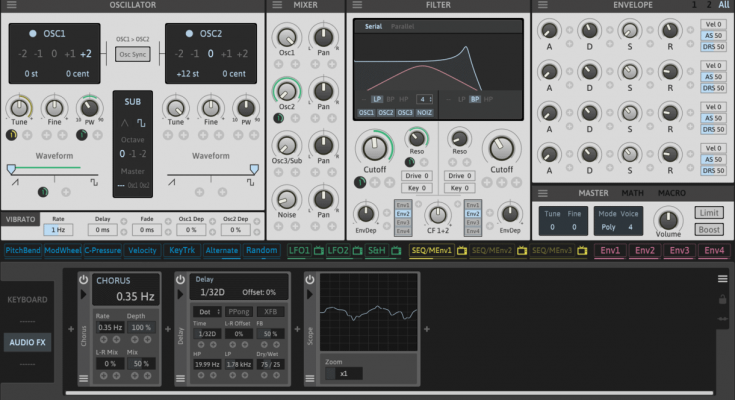
Task: Enable PPong delay mode
Action: pyautogui.click(x=239, y=311)
